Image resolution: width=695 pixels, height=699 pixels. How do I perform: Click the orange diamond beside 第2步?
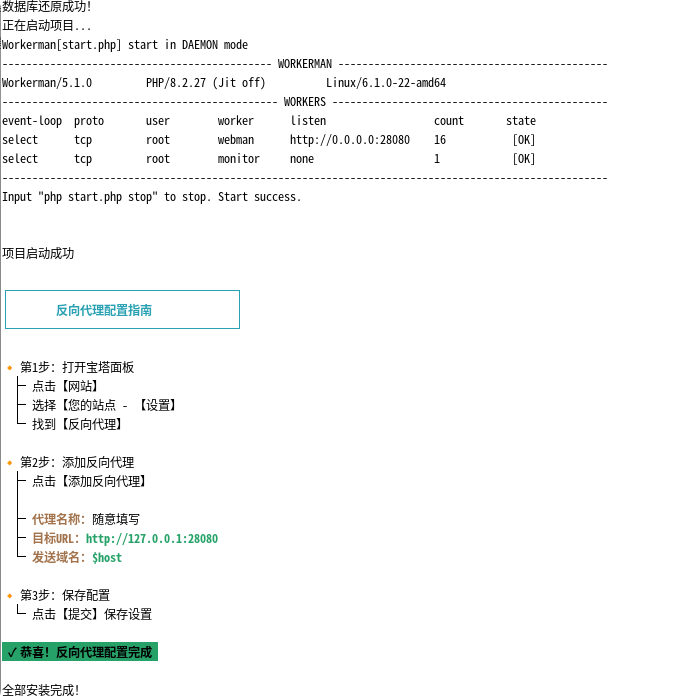9,463
